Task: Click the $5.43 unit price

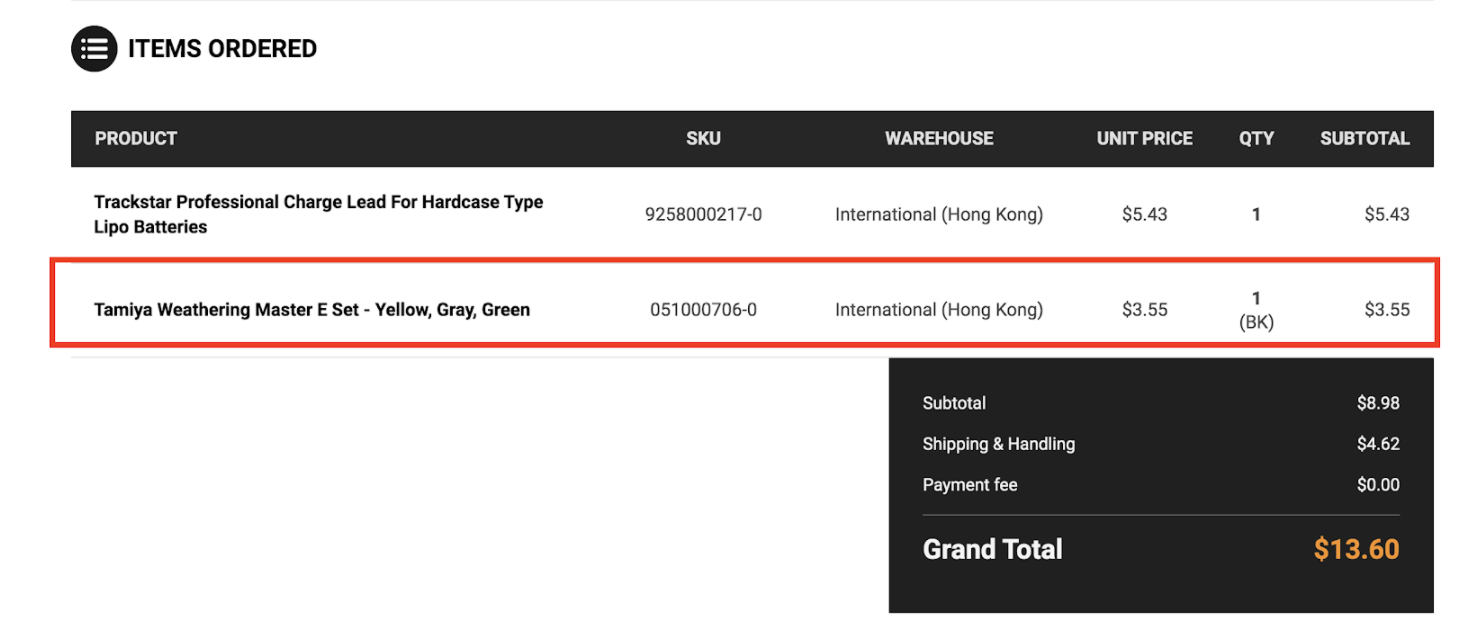Action: pyautogui.click(x=1144, y=214)
